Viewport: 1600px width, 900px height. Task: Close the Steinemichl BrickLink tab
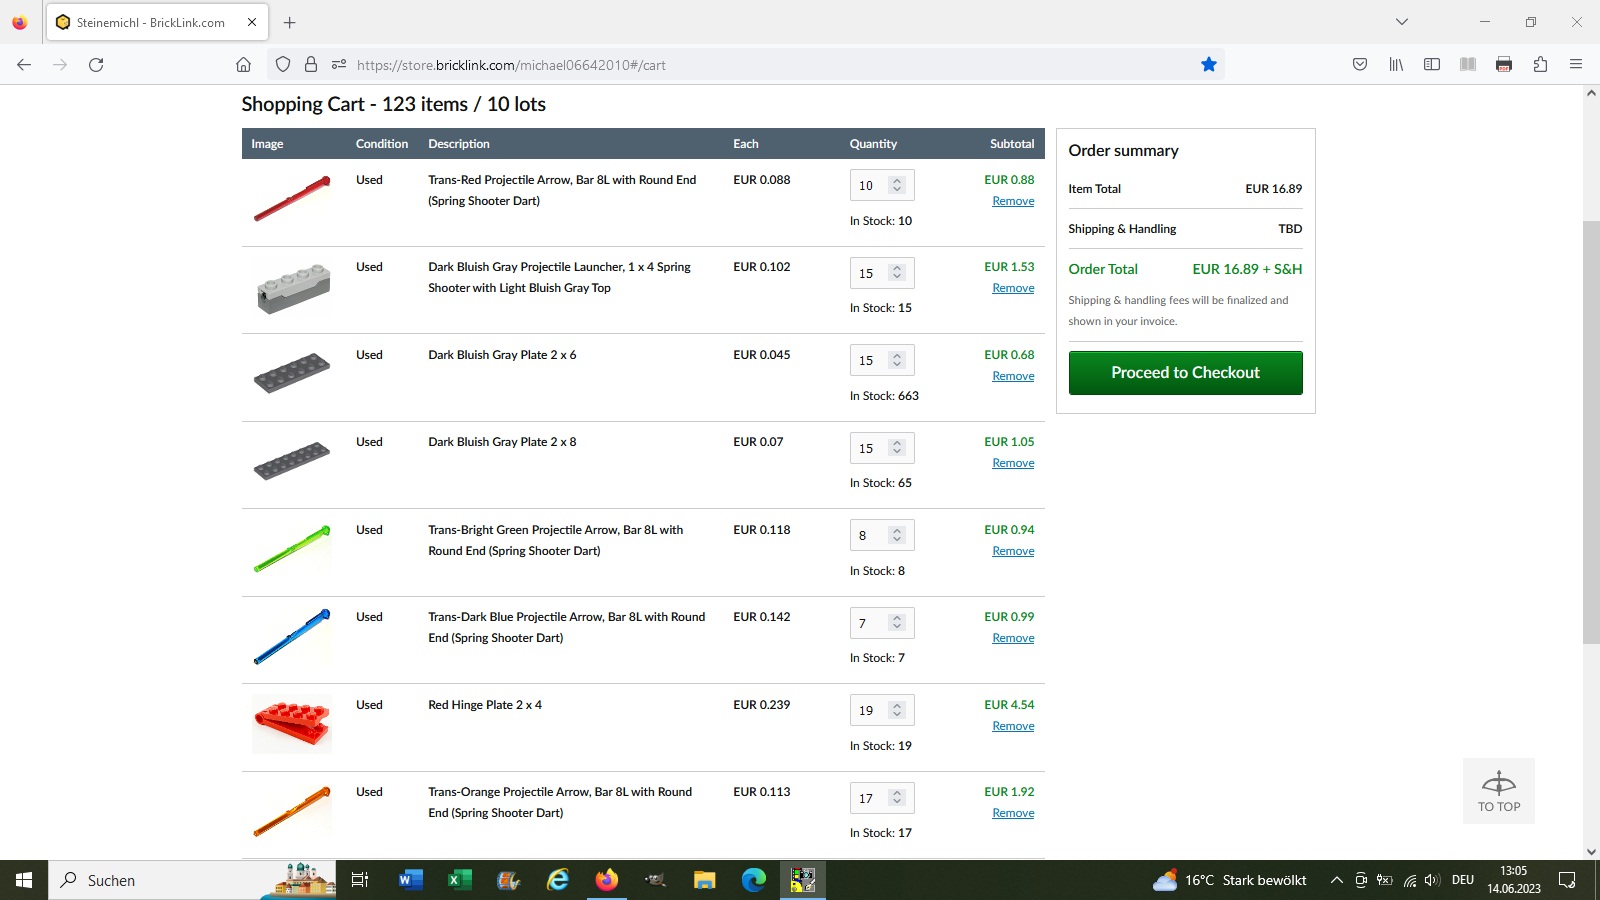252,22
